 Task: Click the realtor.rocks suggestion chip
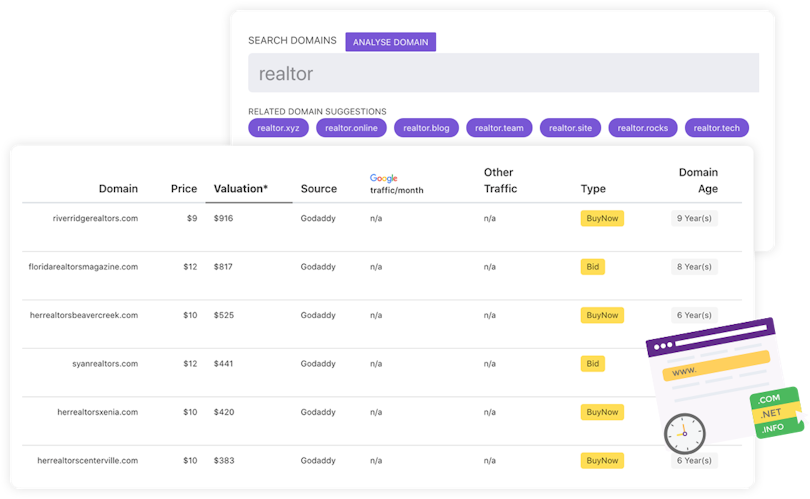point(642,128)
